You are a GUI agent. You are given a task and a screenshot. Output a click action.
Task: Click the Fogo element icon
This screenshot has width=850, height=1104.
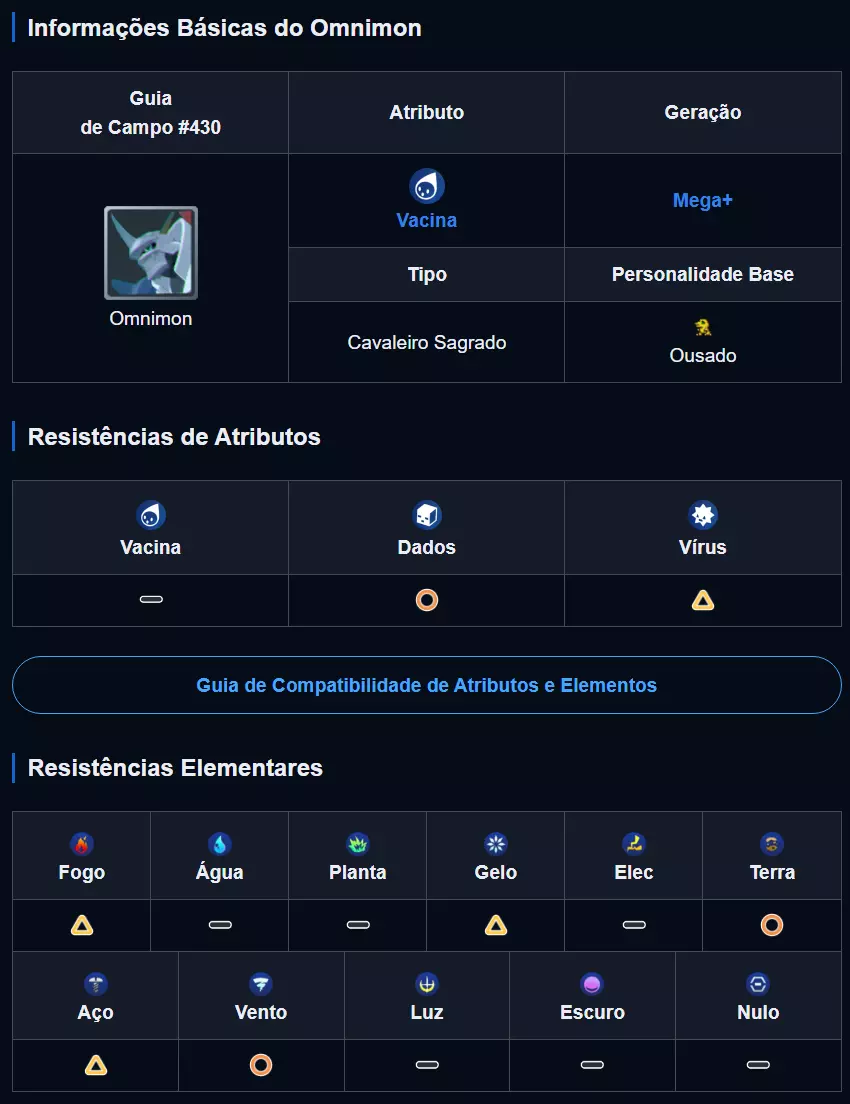pos(82,844)
